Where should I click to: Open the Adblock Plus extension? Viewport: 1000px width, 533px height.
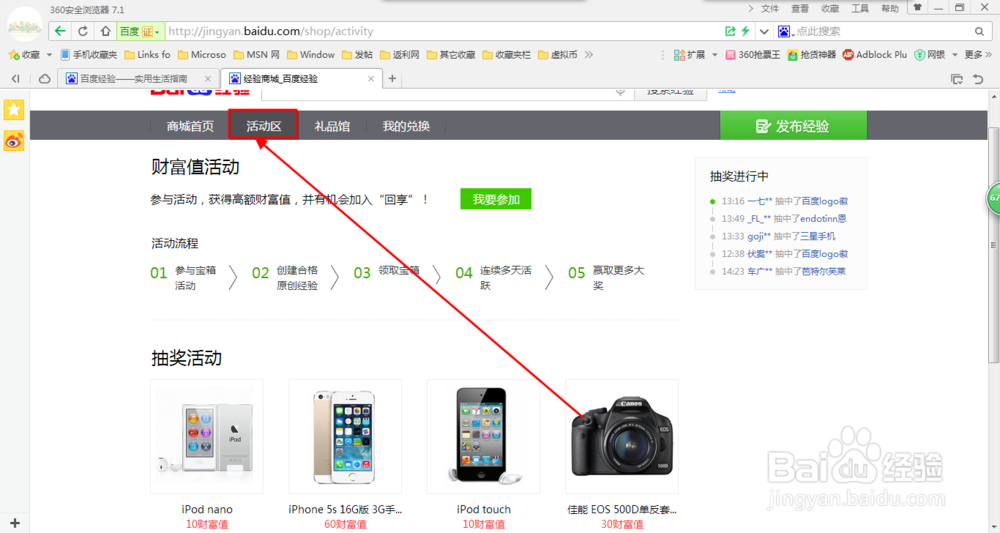[x=874, y=55]
